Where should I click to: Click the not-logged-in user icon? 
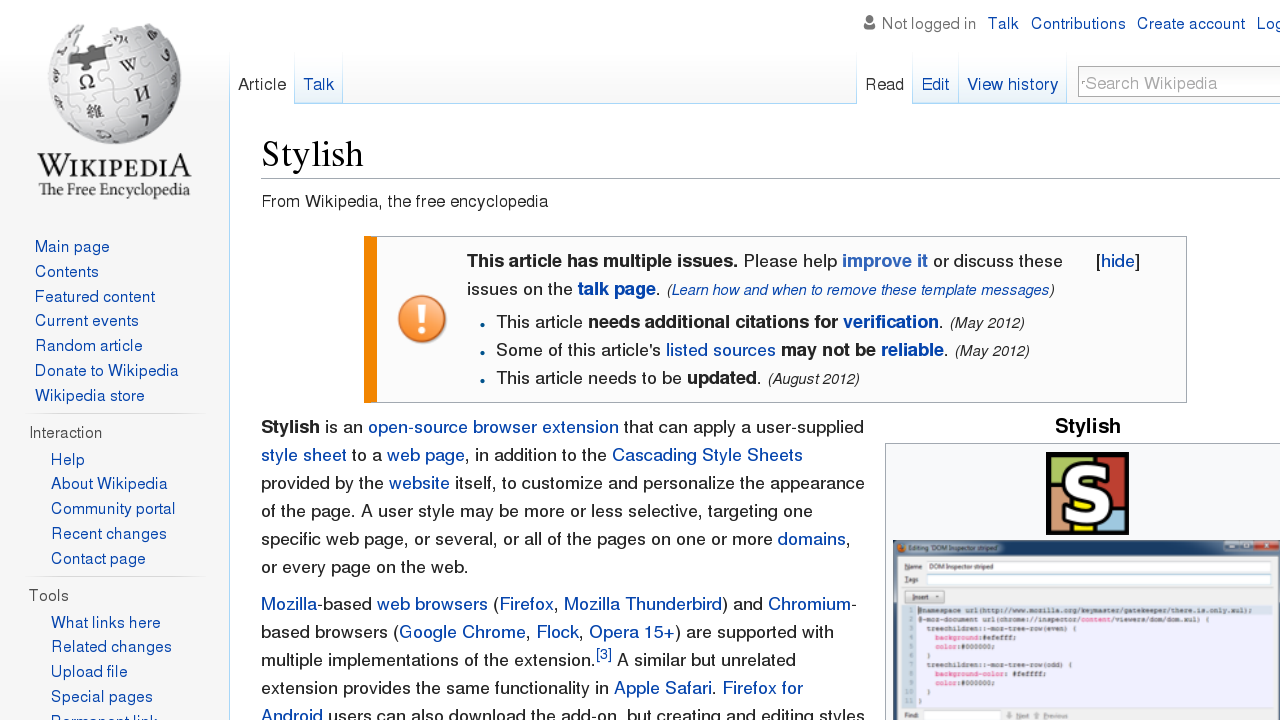pos(869,23)
